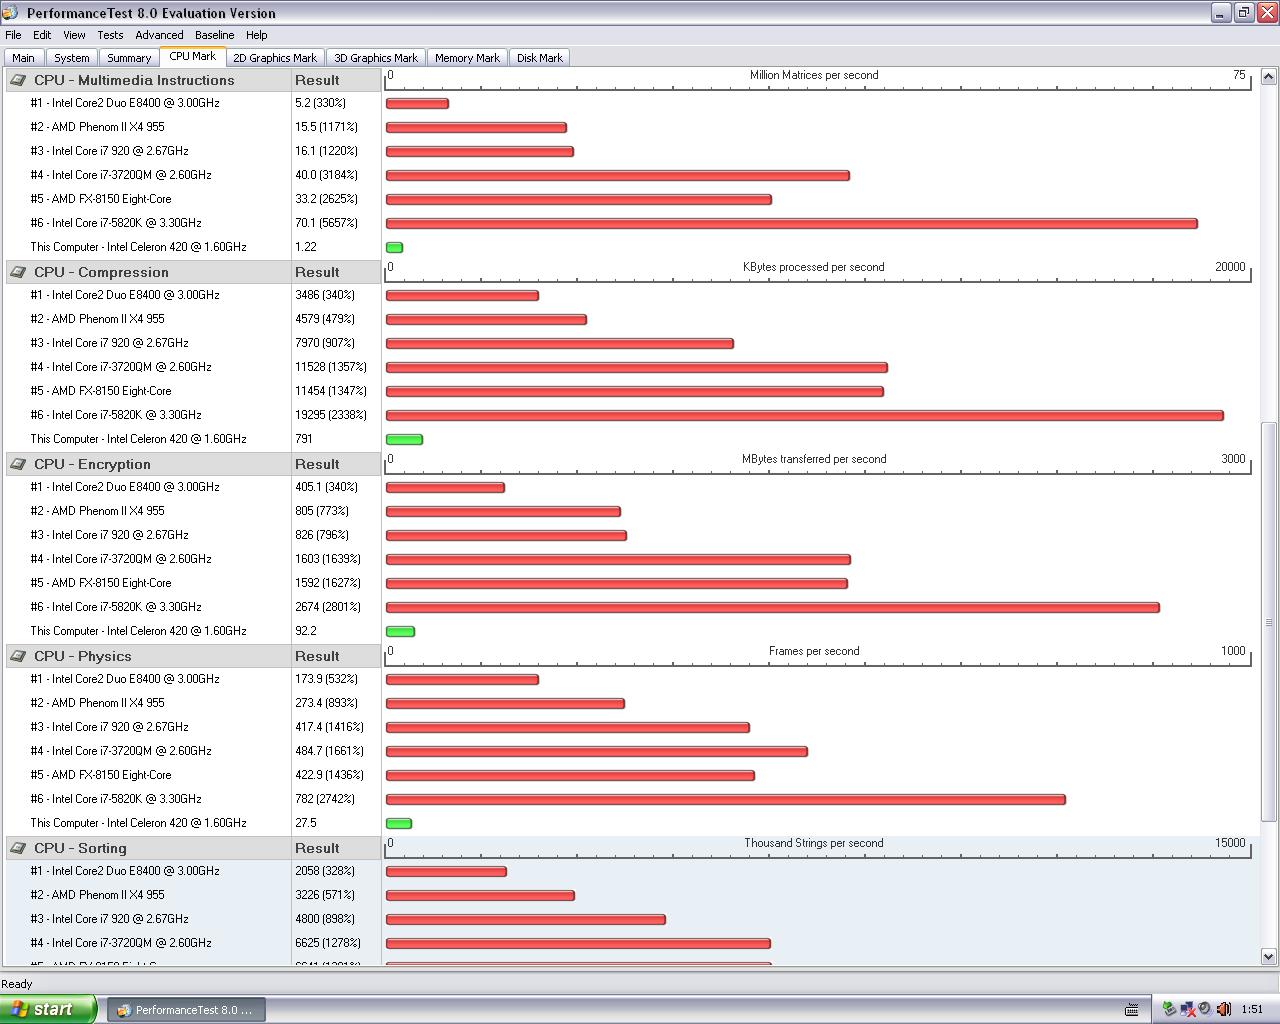Image resolution: width=1280 pixels, height=1024 pixels.
Task: Click red bar for i7-5820K Physics result
Action: pyautogui.click(x=726, y=799)
